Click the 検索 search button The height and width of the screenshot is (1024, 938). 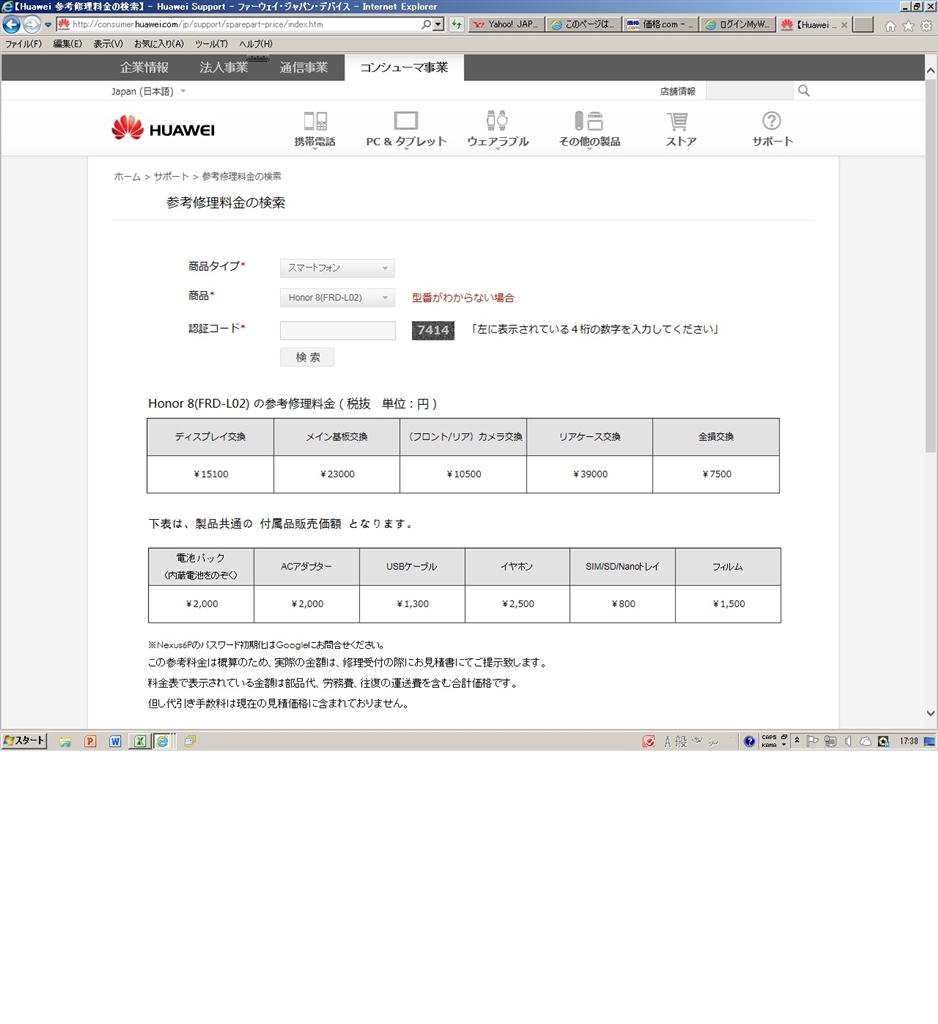click(x=307, y=357)
